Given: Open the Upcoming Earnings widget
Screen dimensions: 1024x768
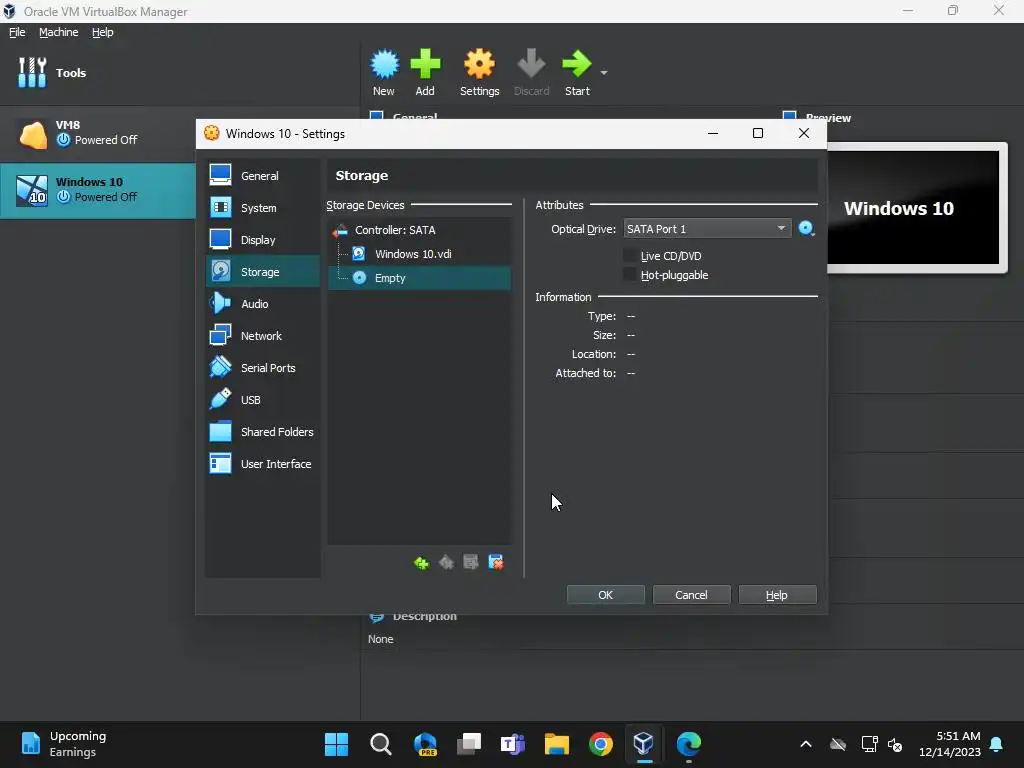Looking at the screenshot, I should pos(64,744).
